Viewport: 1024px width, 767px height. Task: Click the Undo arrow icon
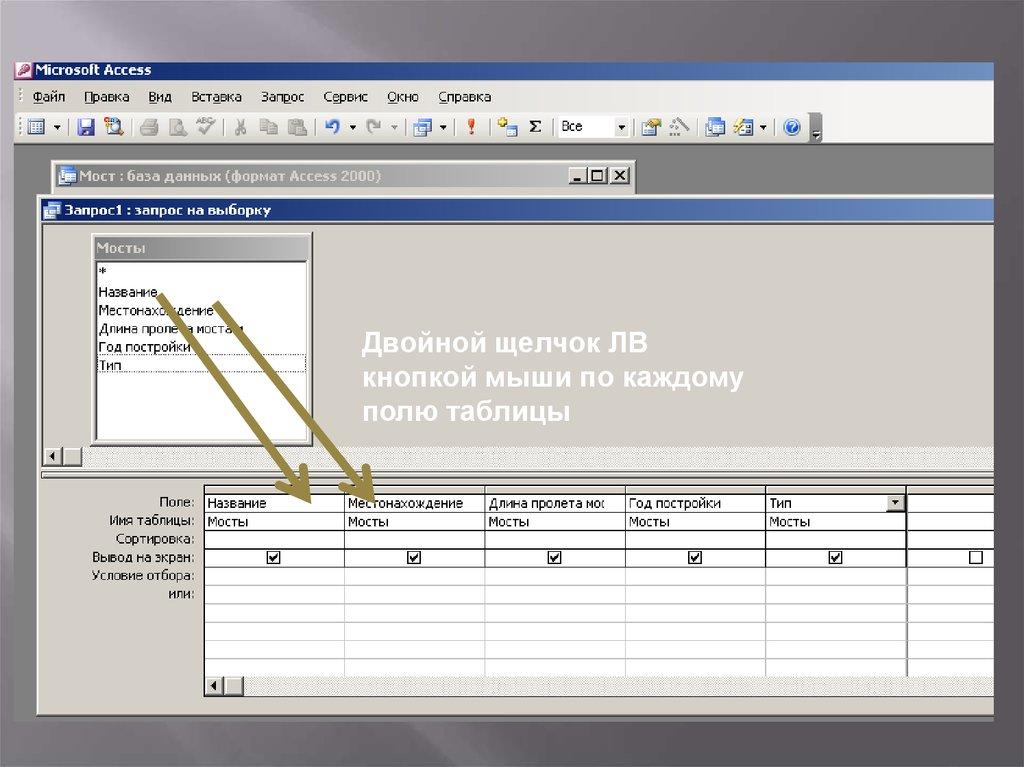332,127
